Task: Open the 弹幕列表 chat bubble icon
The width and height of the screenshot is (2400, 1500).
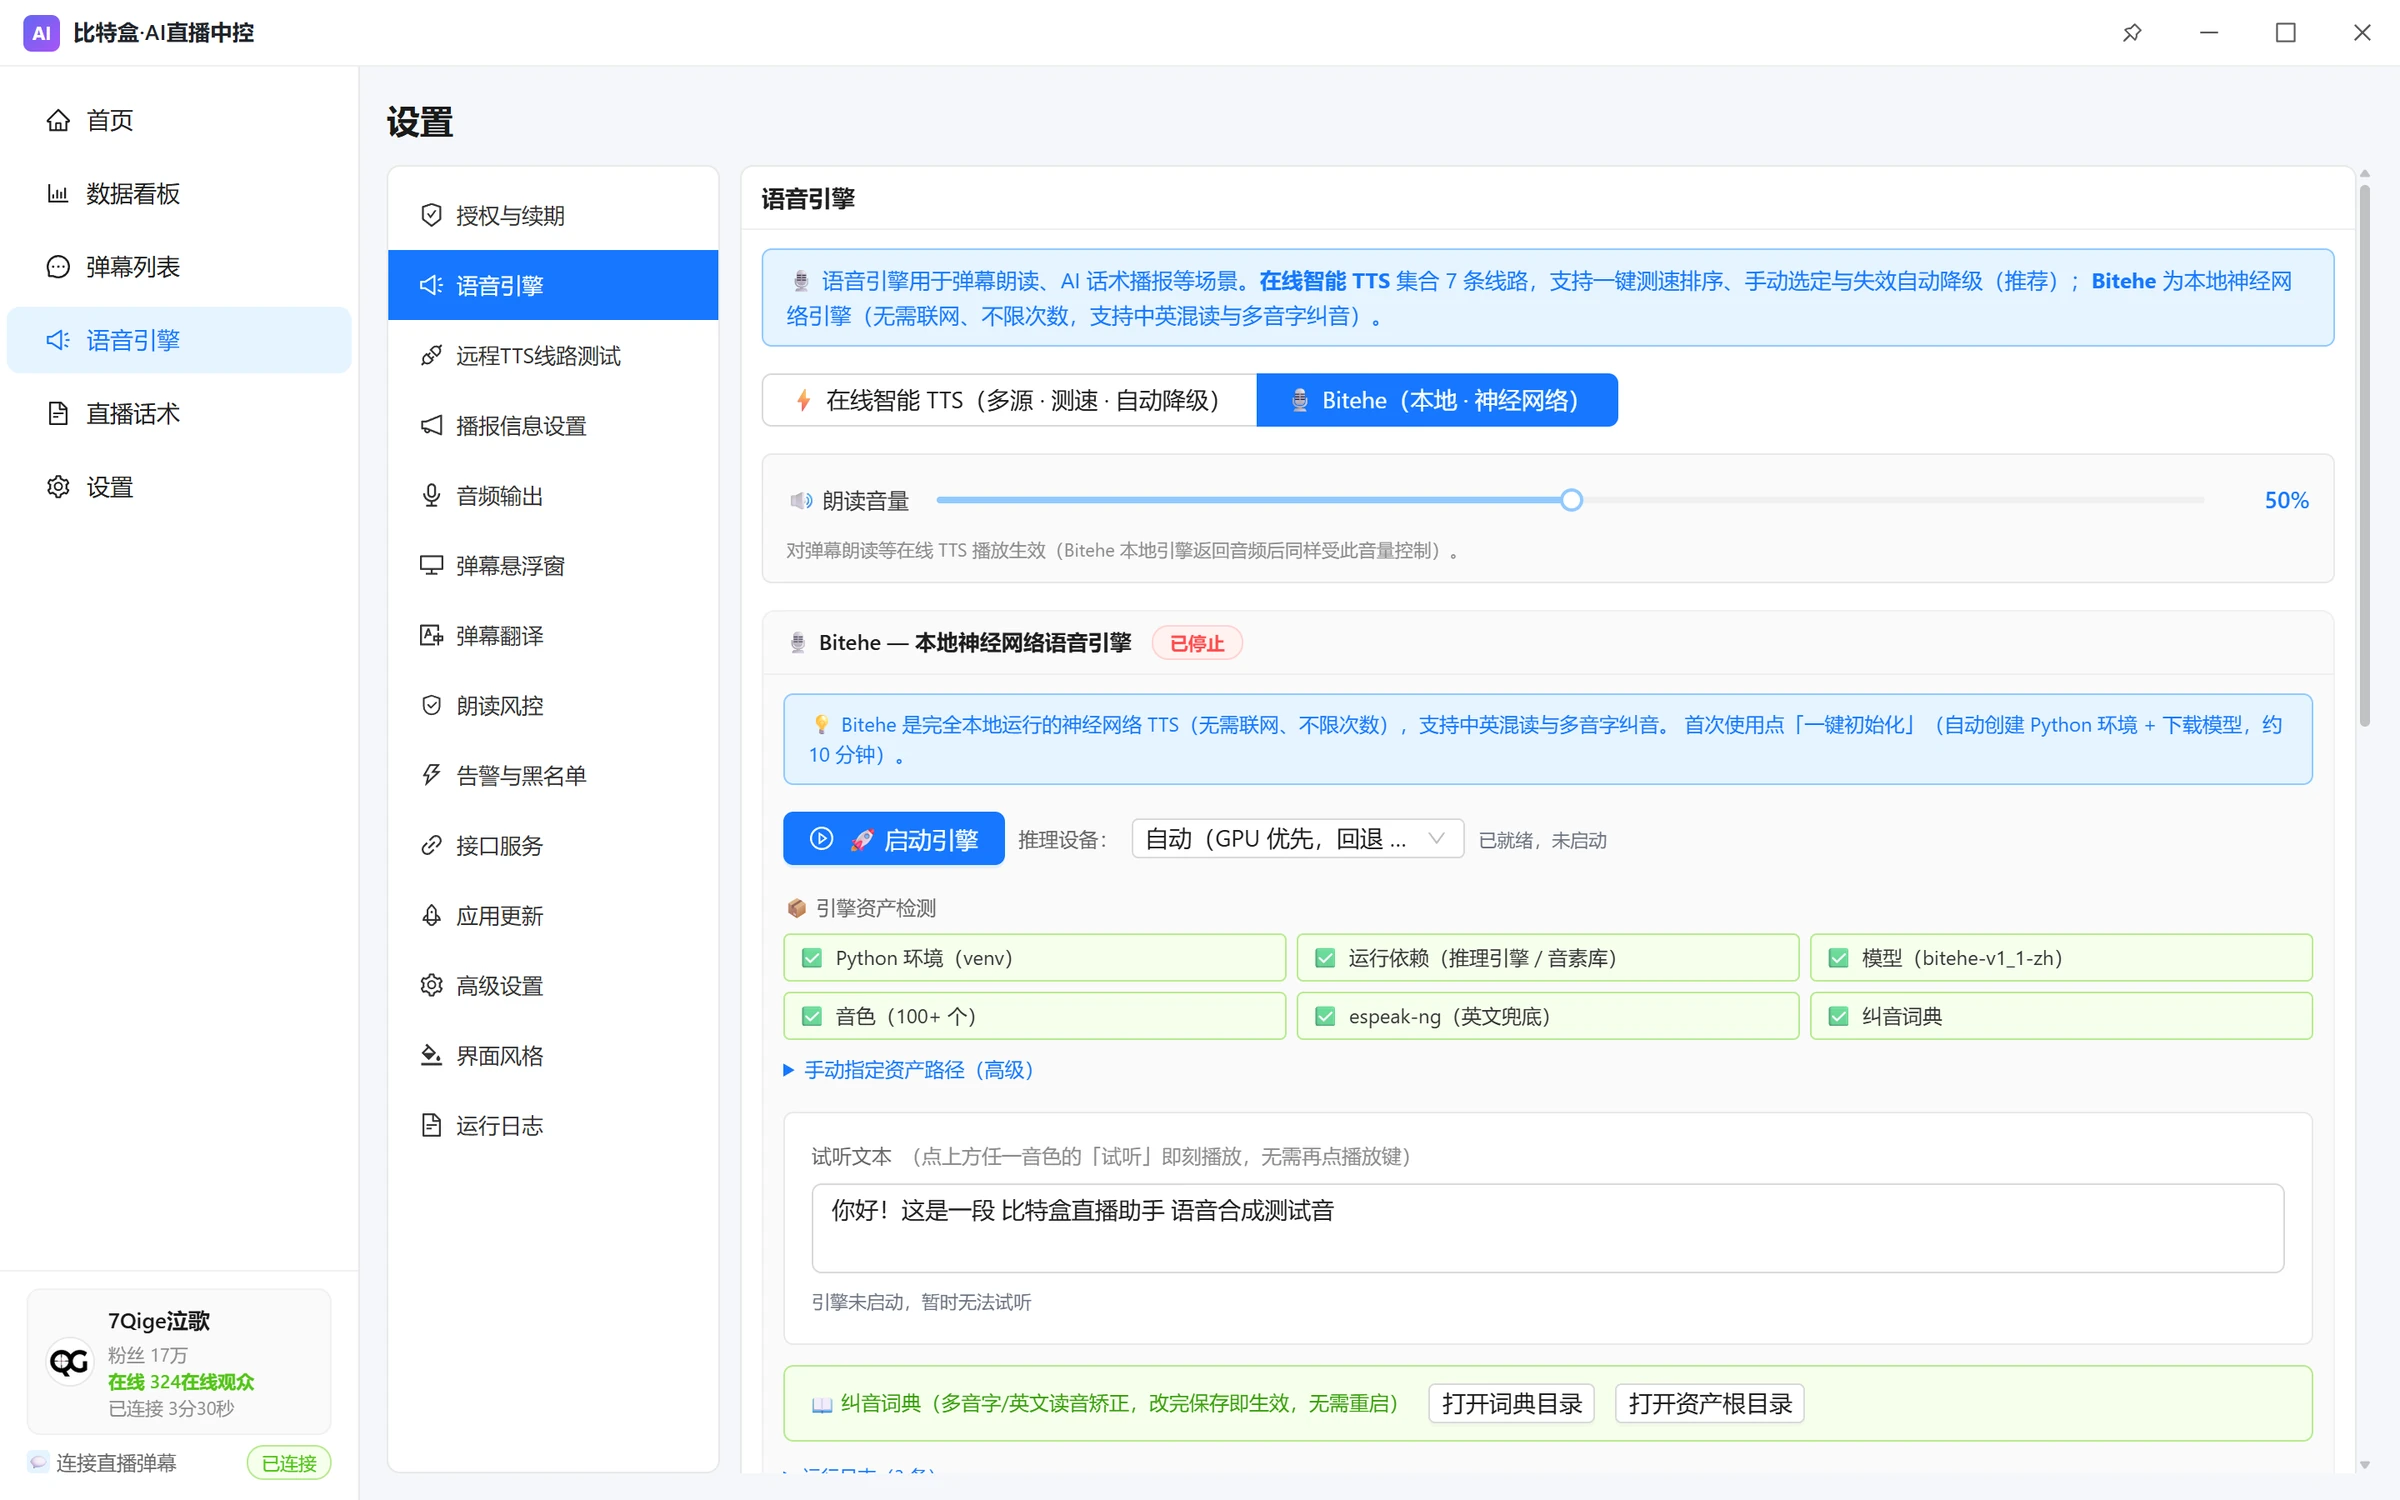Action: pos(58,267)
